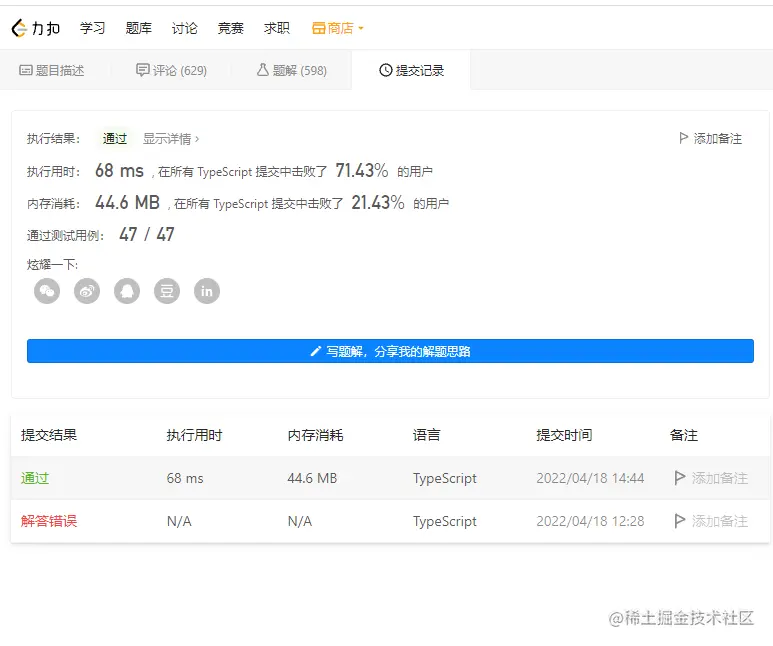
Task: Click the N/A runtime cell
Action: [179, 521]
